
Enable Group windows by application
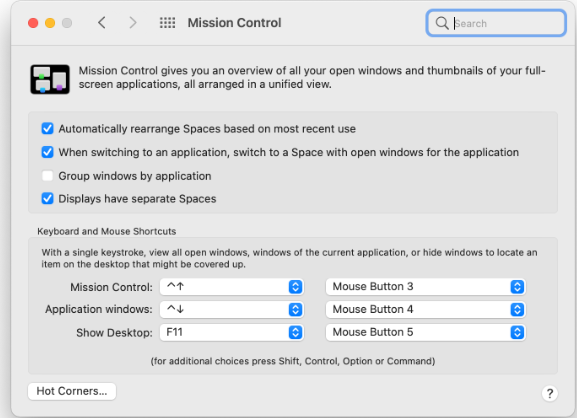[47, 176]
